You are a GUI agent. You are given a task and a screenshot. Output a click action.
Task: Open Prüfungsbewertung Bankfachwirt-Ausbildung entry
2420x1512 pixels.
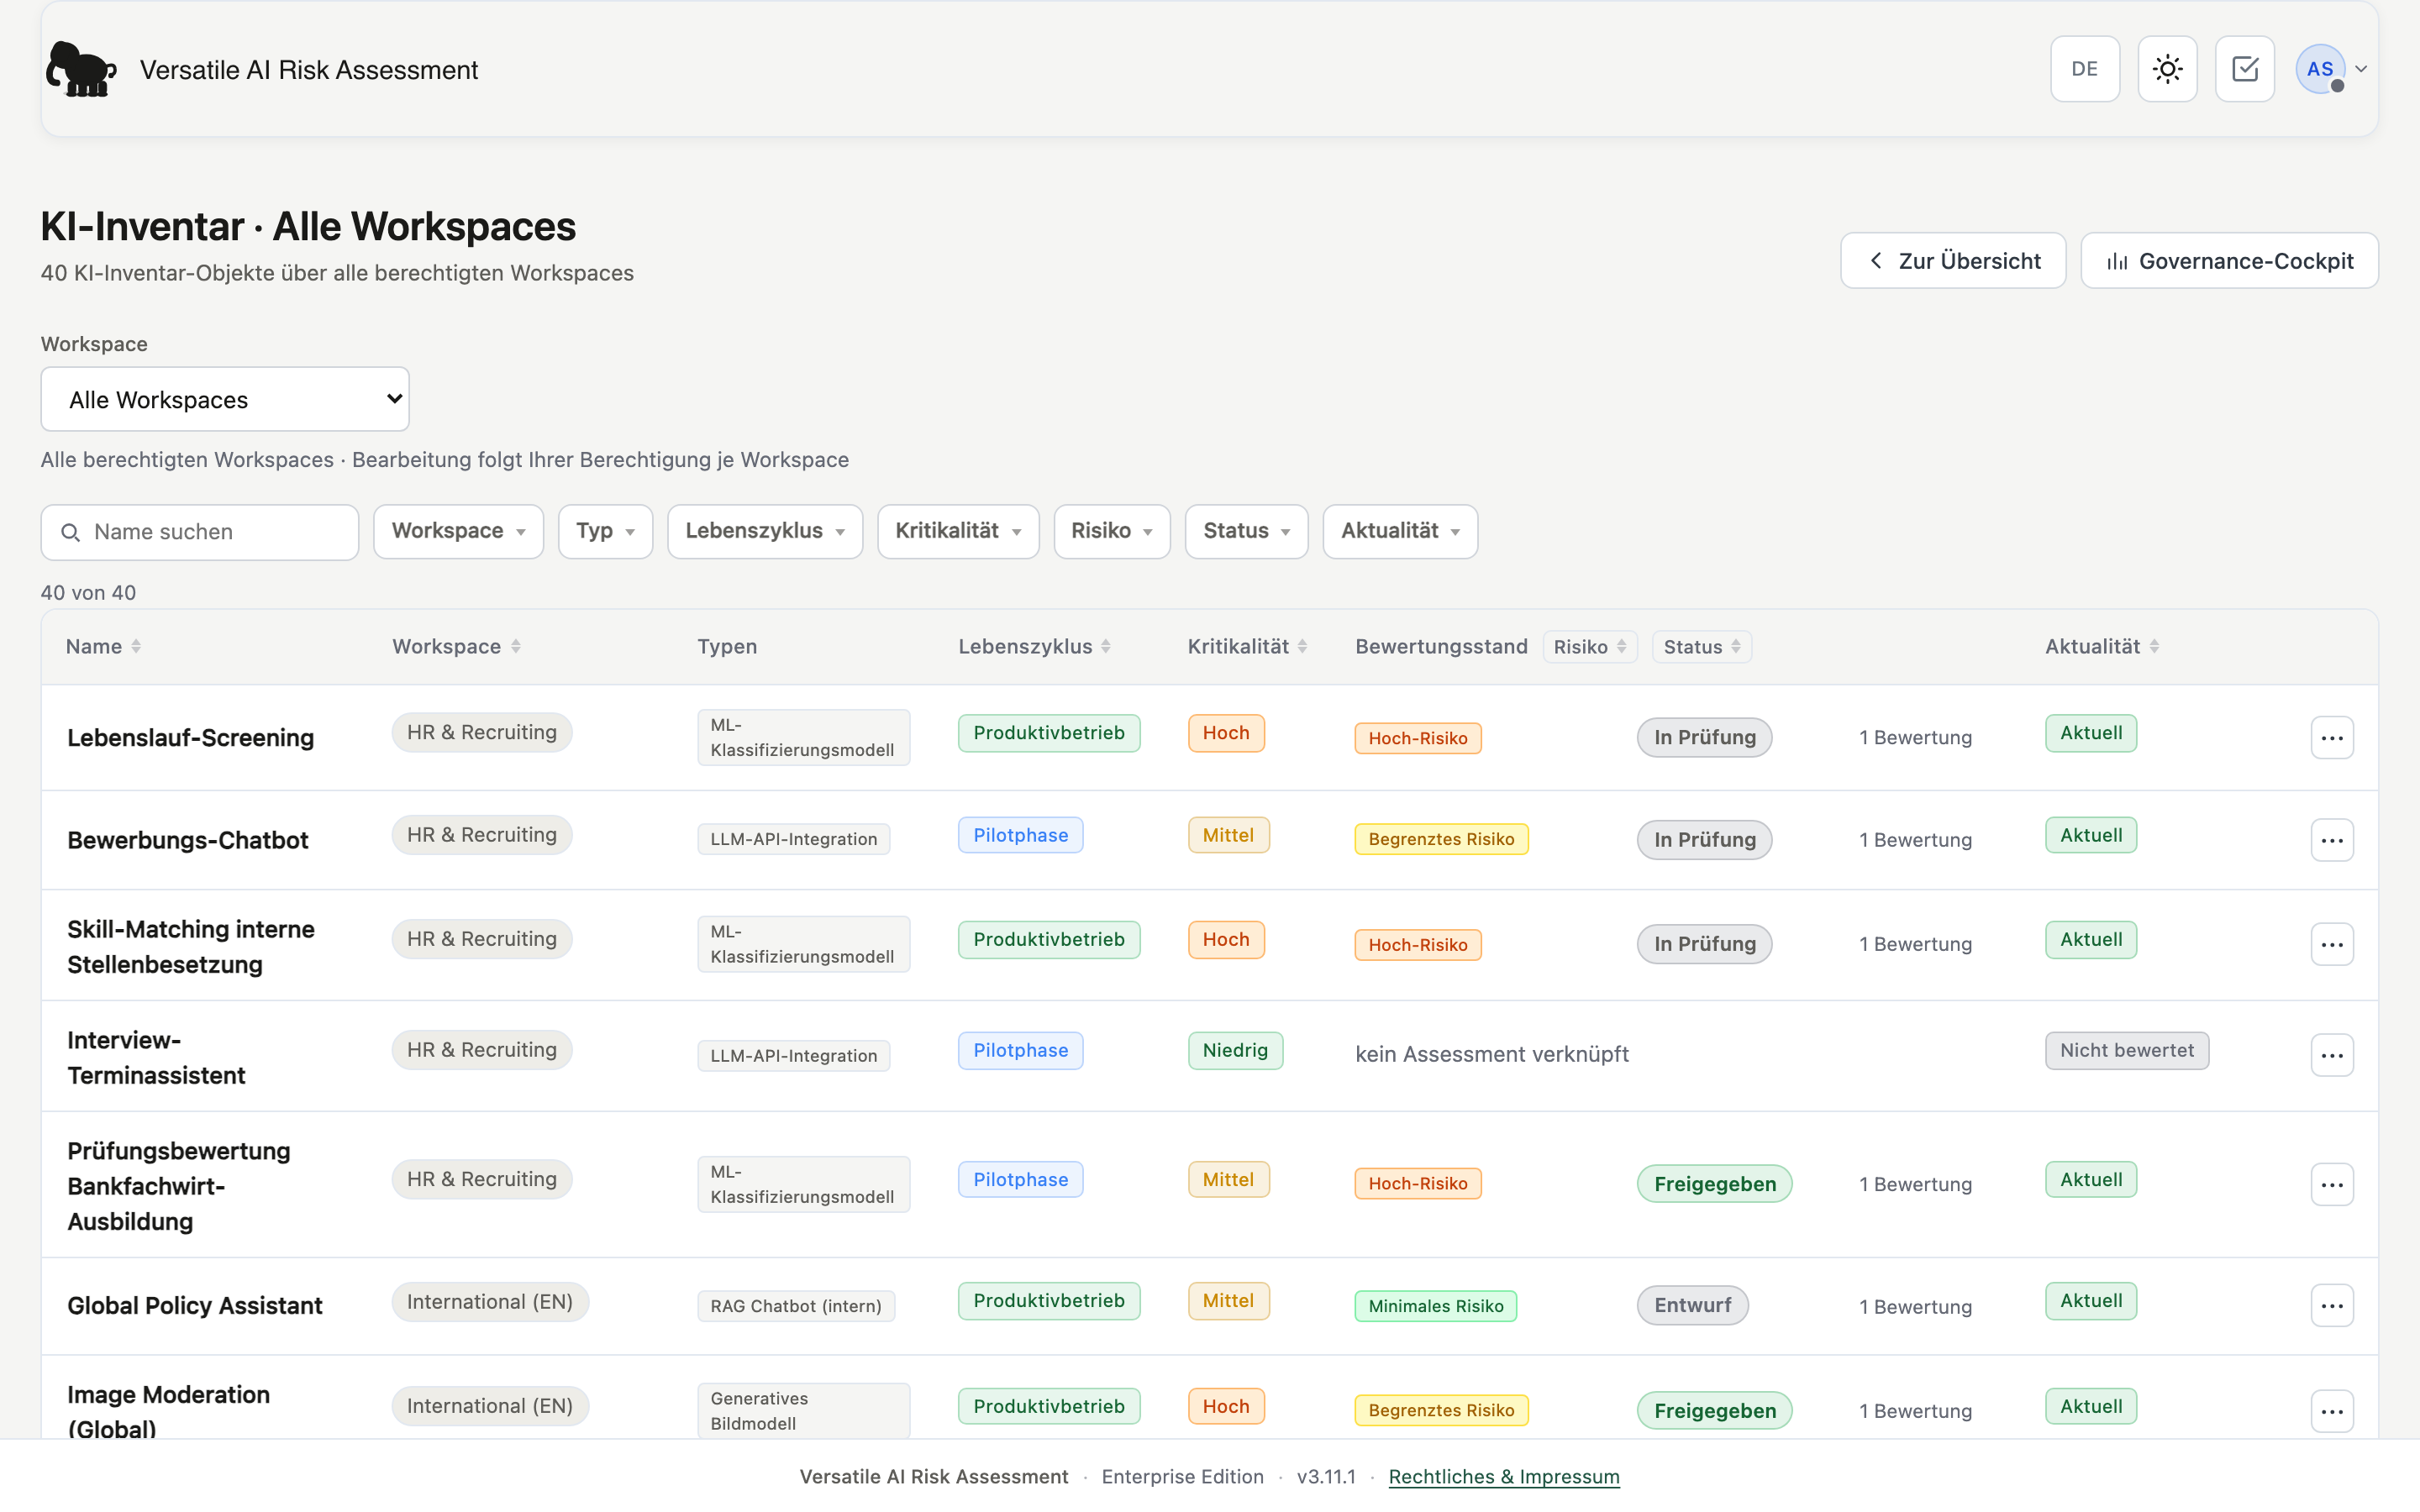pos(179,1186)
